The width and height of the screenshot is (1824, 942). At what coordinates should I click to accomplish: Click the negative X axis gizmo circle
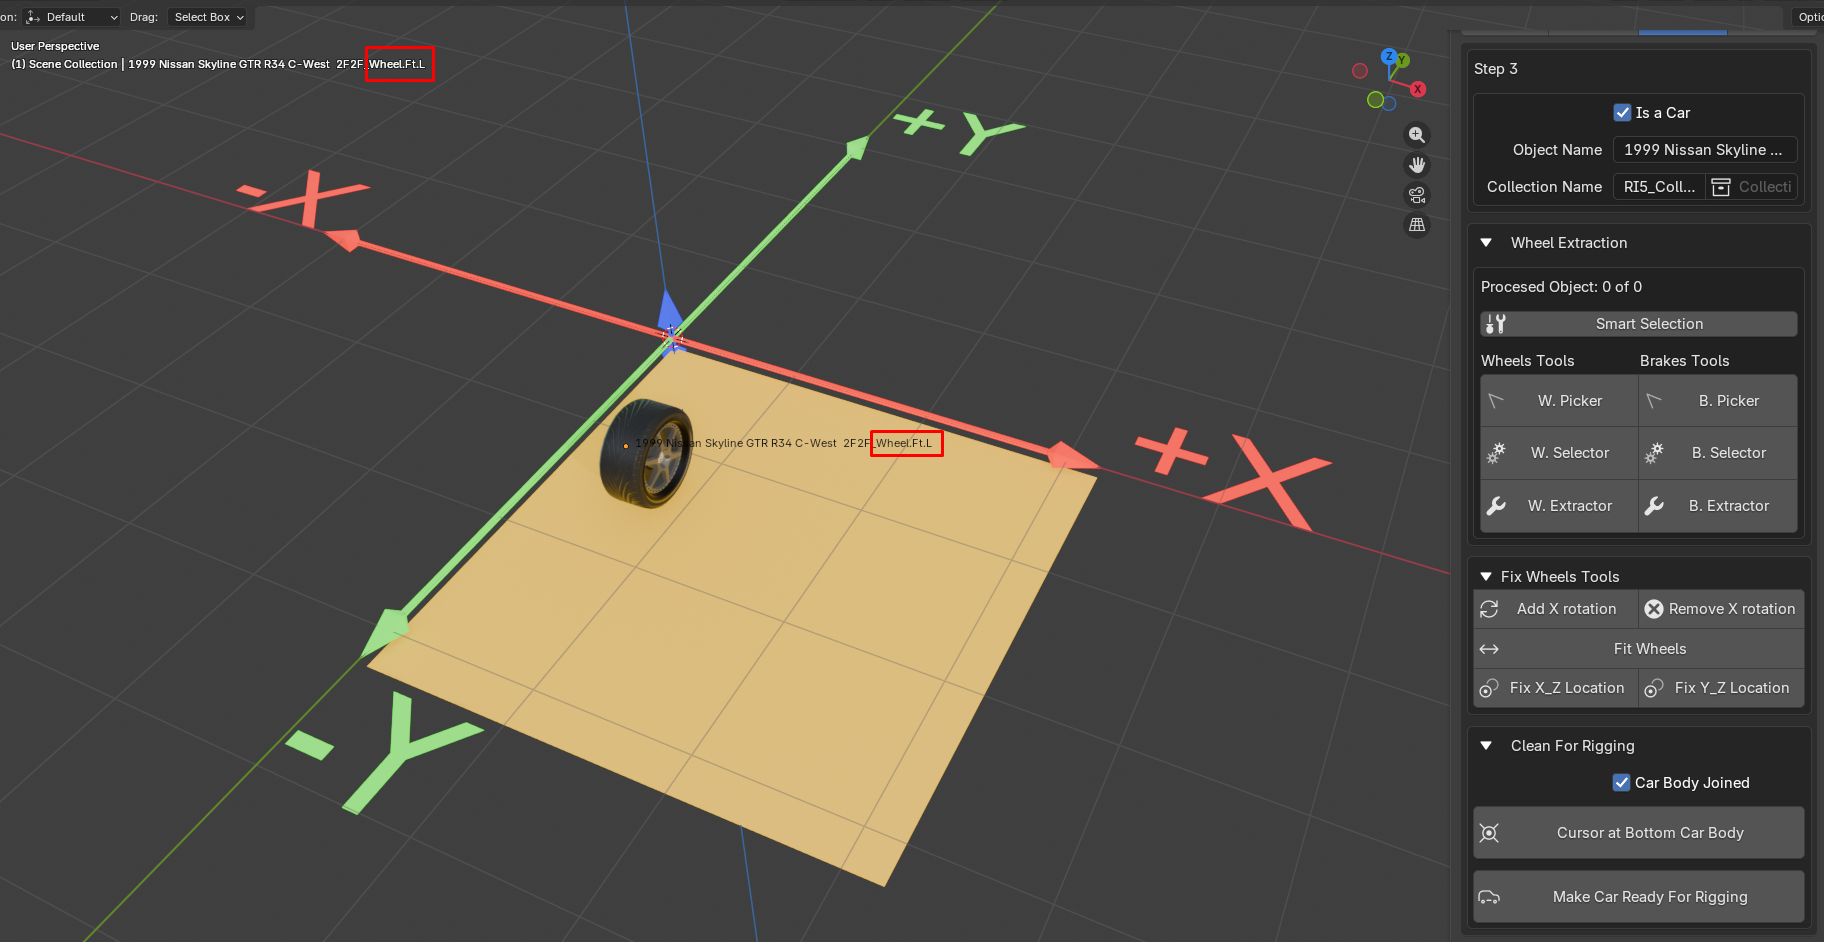coord(1360,71)
